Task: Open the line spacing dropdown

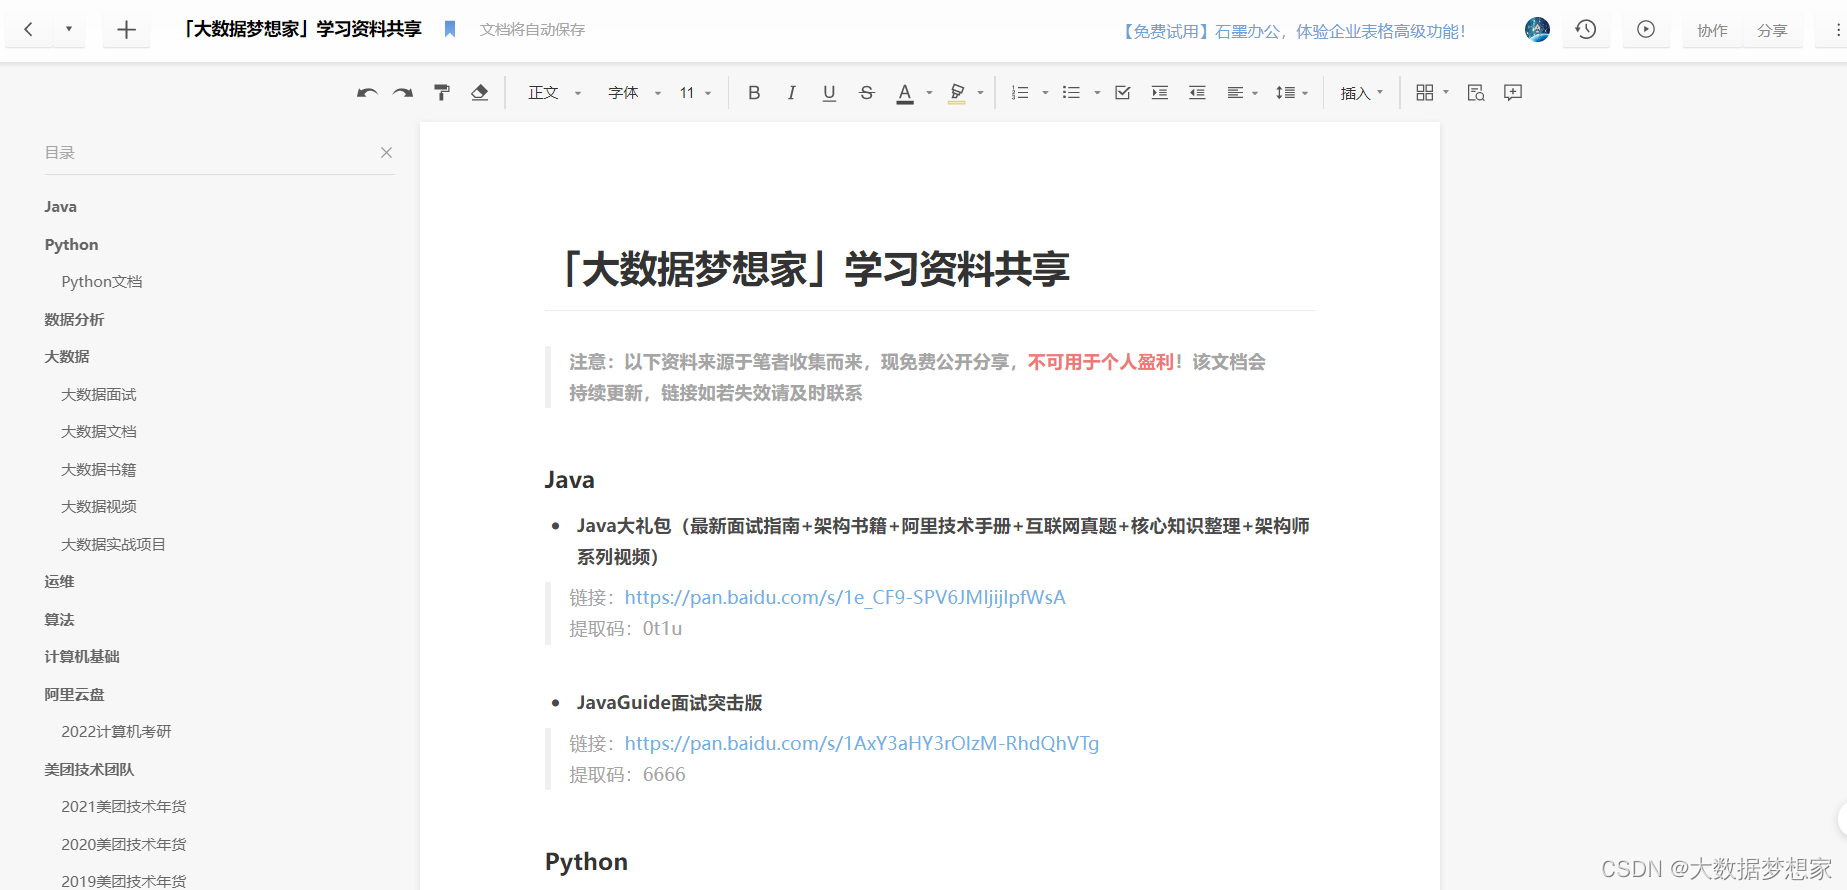Action: (1291, 93)
